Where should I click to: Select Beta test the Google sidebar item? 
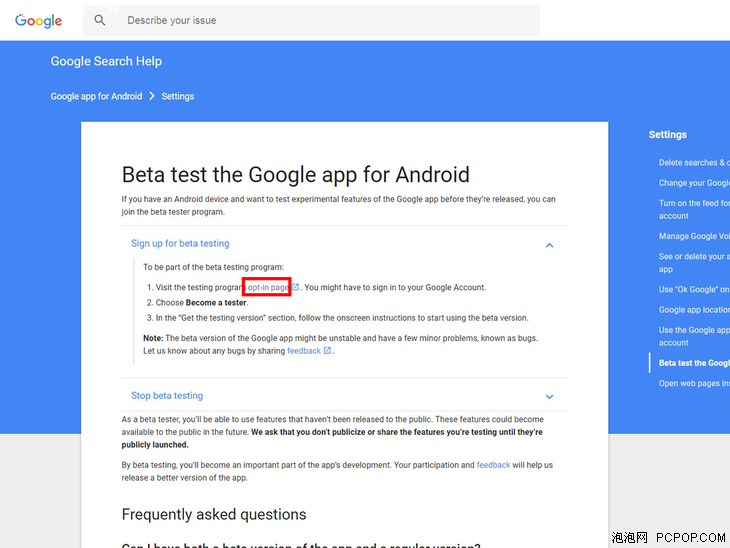[694, 363]
